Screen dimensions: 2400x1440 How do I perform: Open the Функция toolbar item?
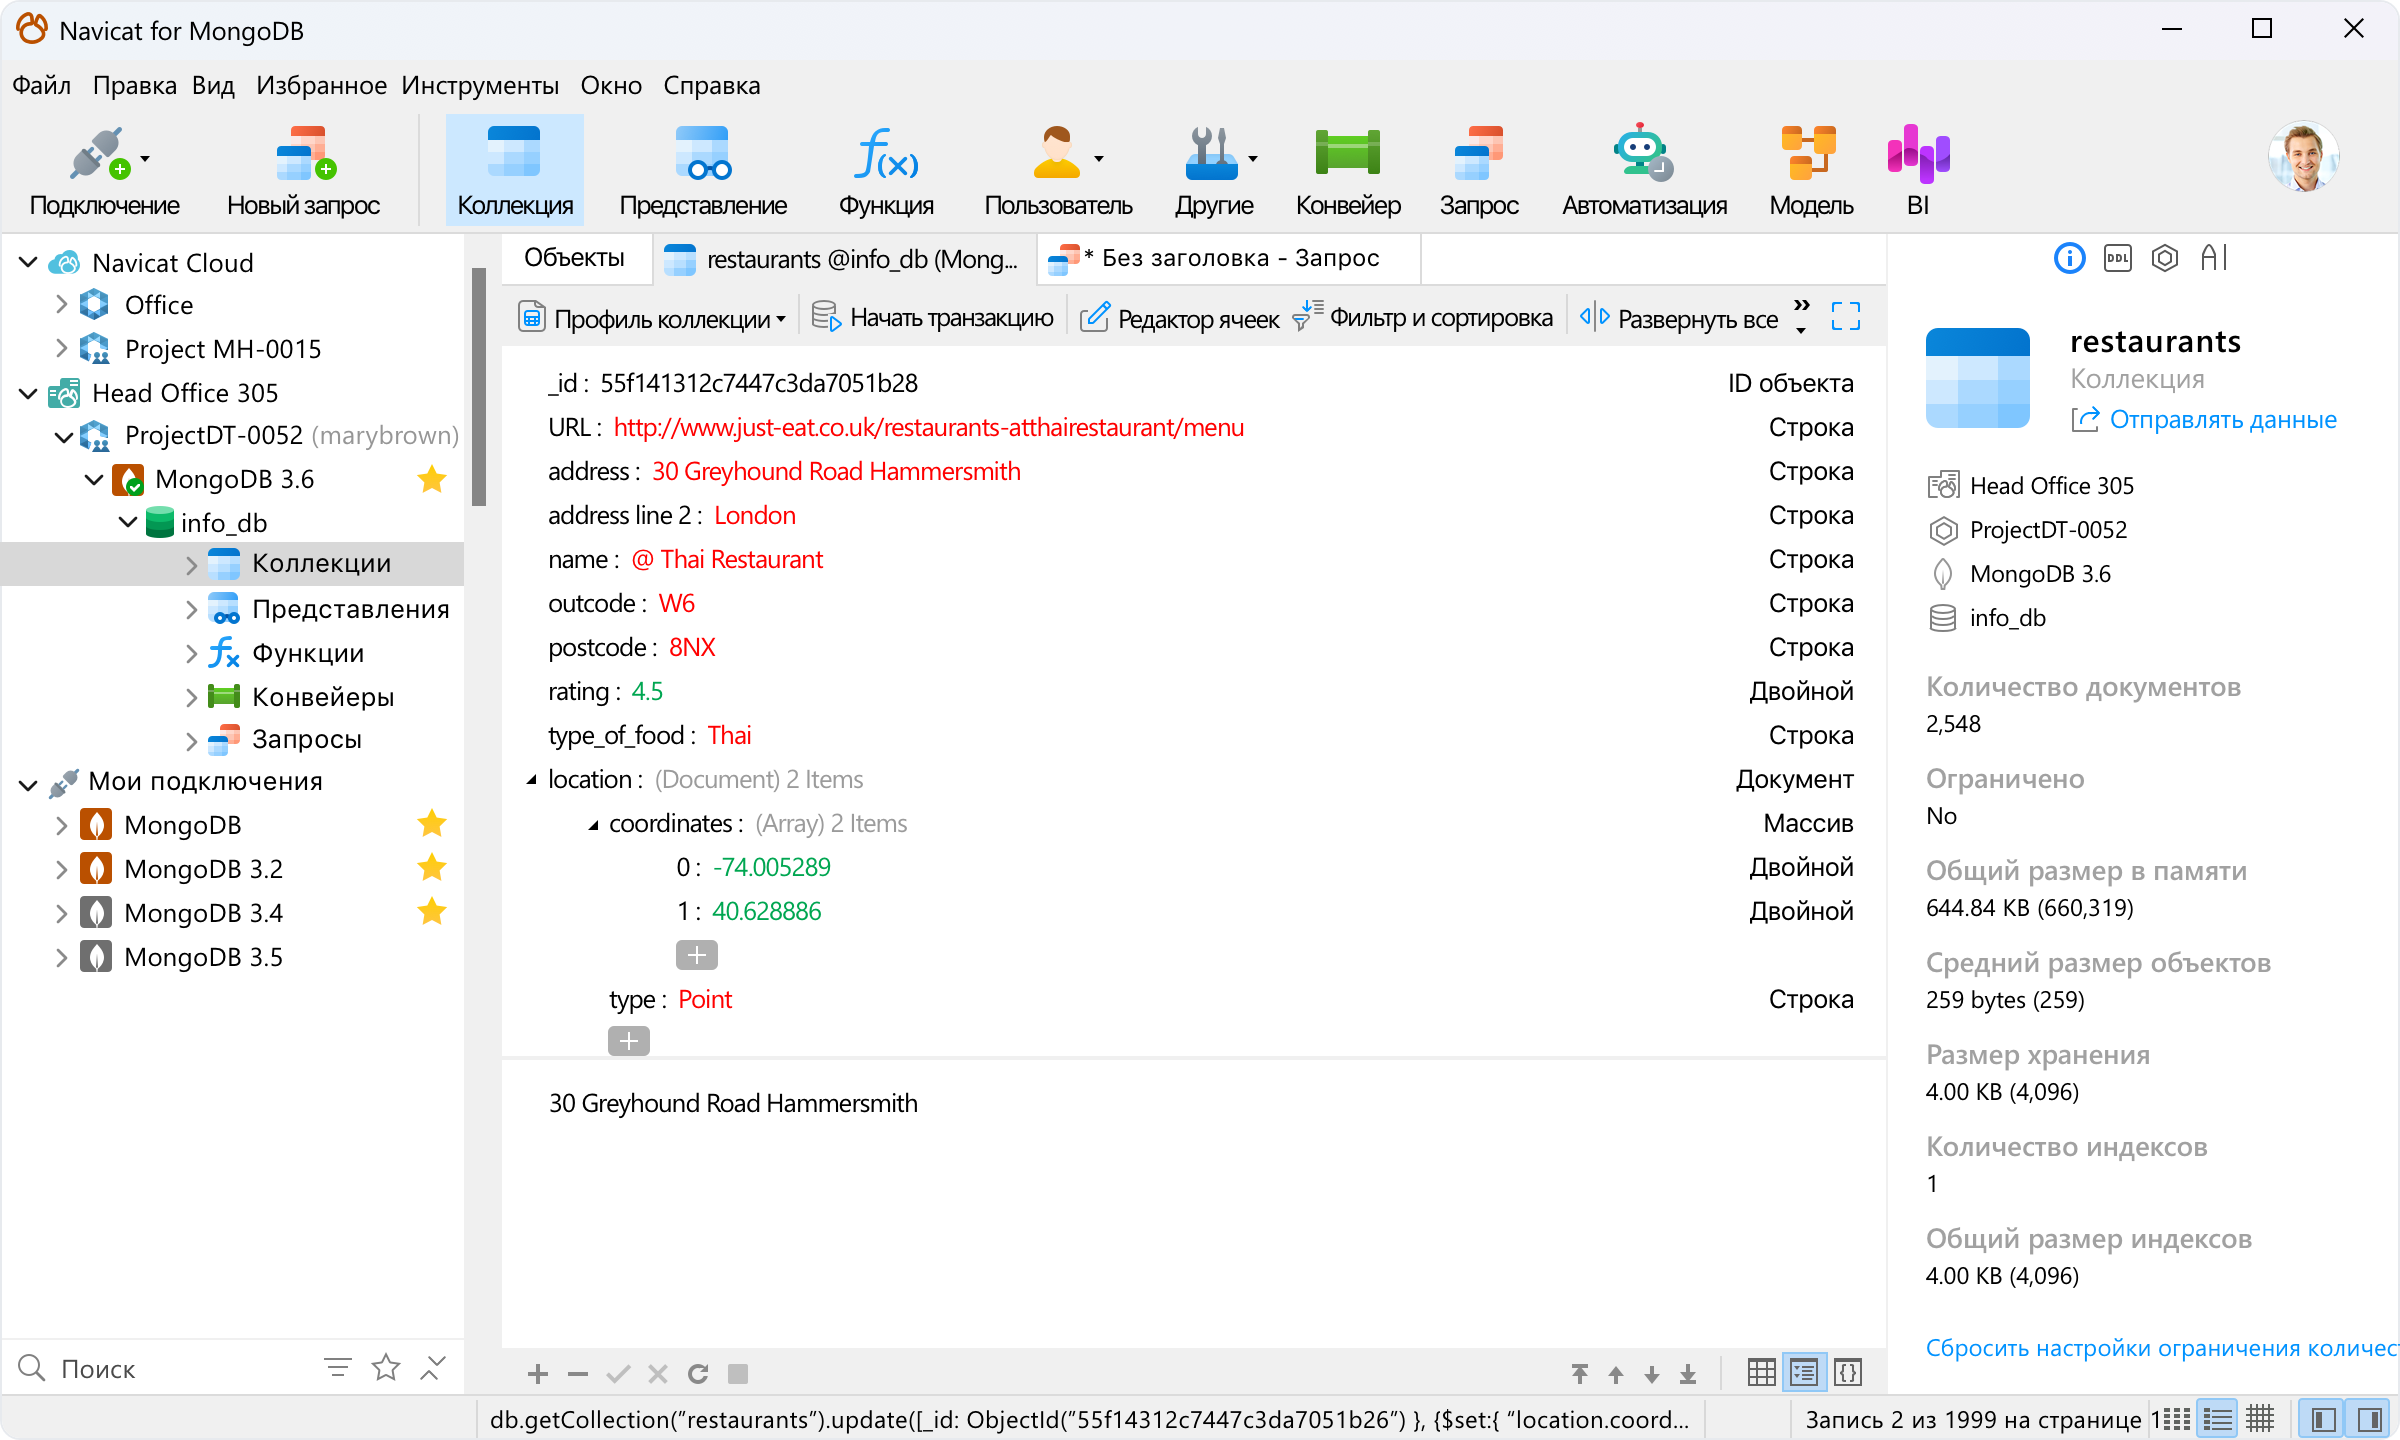click(886, 171)
